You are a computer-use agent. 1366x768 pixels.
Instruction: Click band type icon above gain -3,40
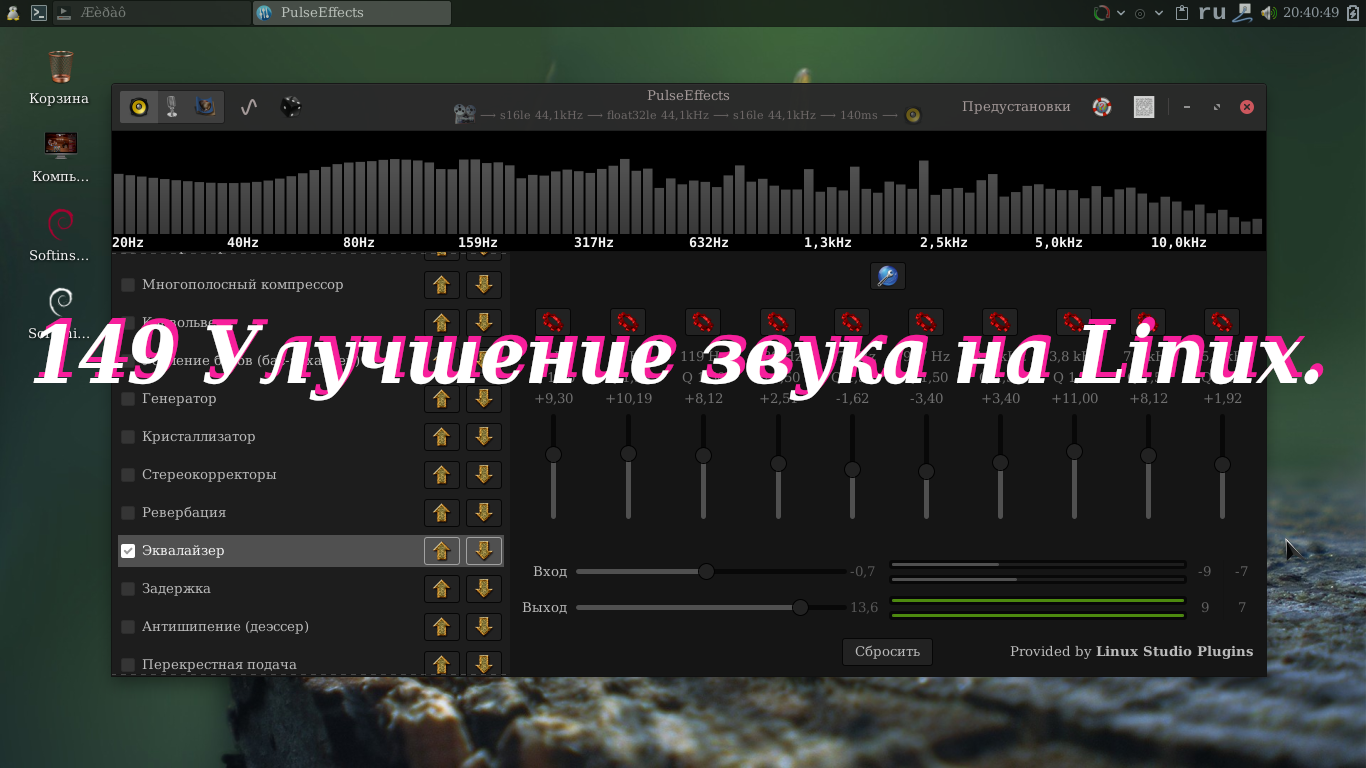click(x=926, y=321)
